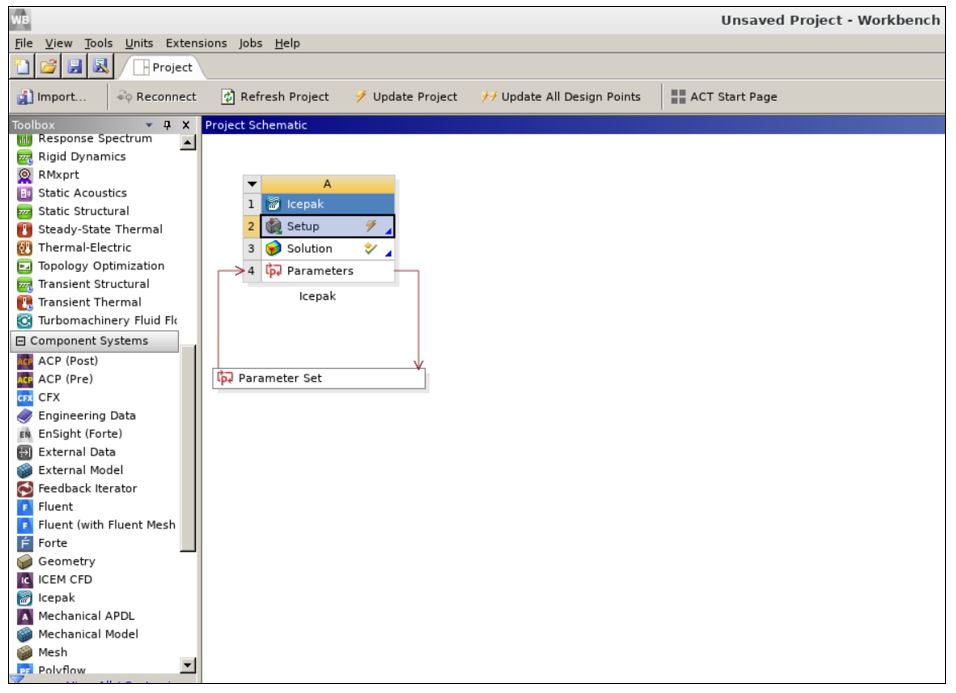Select ICEM CFD component system

point(65,580)
